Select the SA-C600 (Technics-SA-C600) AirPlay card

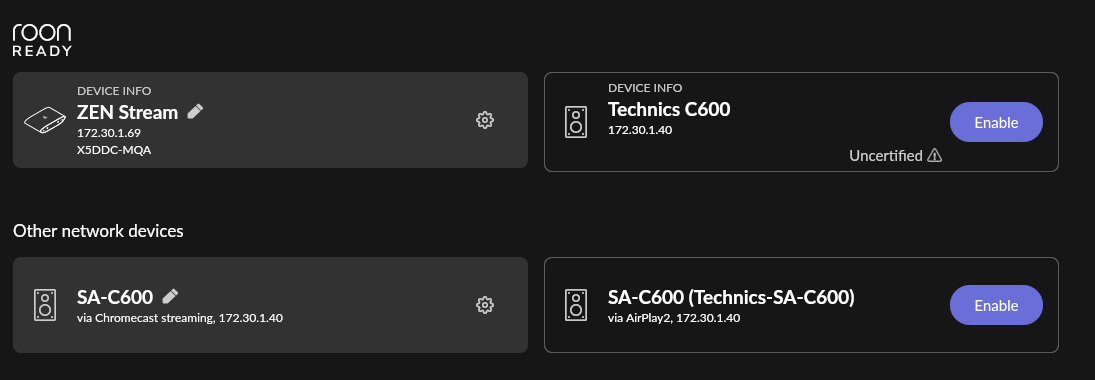pyautogui.click(x=802, y=305)
